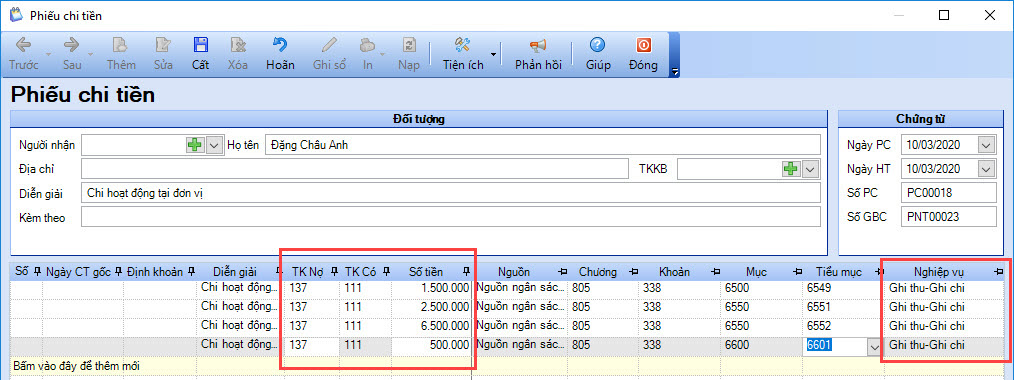
Task: Open the Trước button dropdown arrow
Action: tap(49, 54)
